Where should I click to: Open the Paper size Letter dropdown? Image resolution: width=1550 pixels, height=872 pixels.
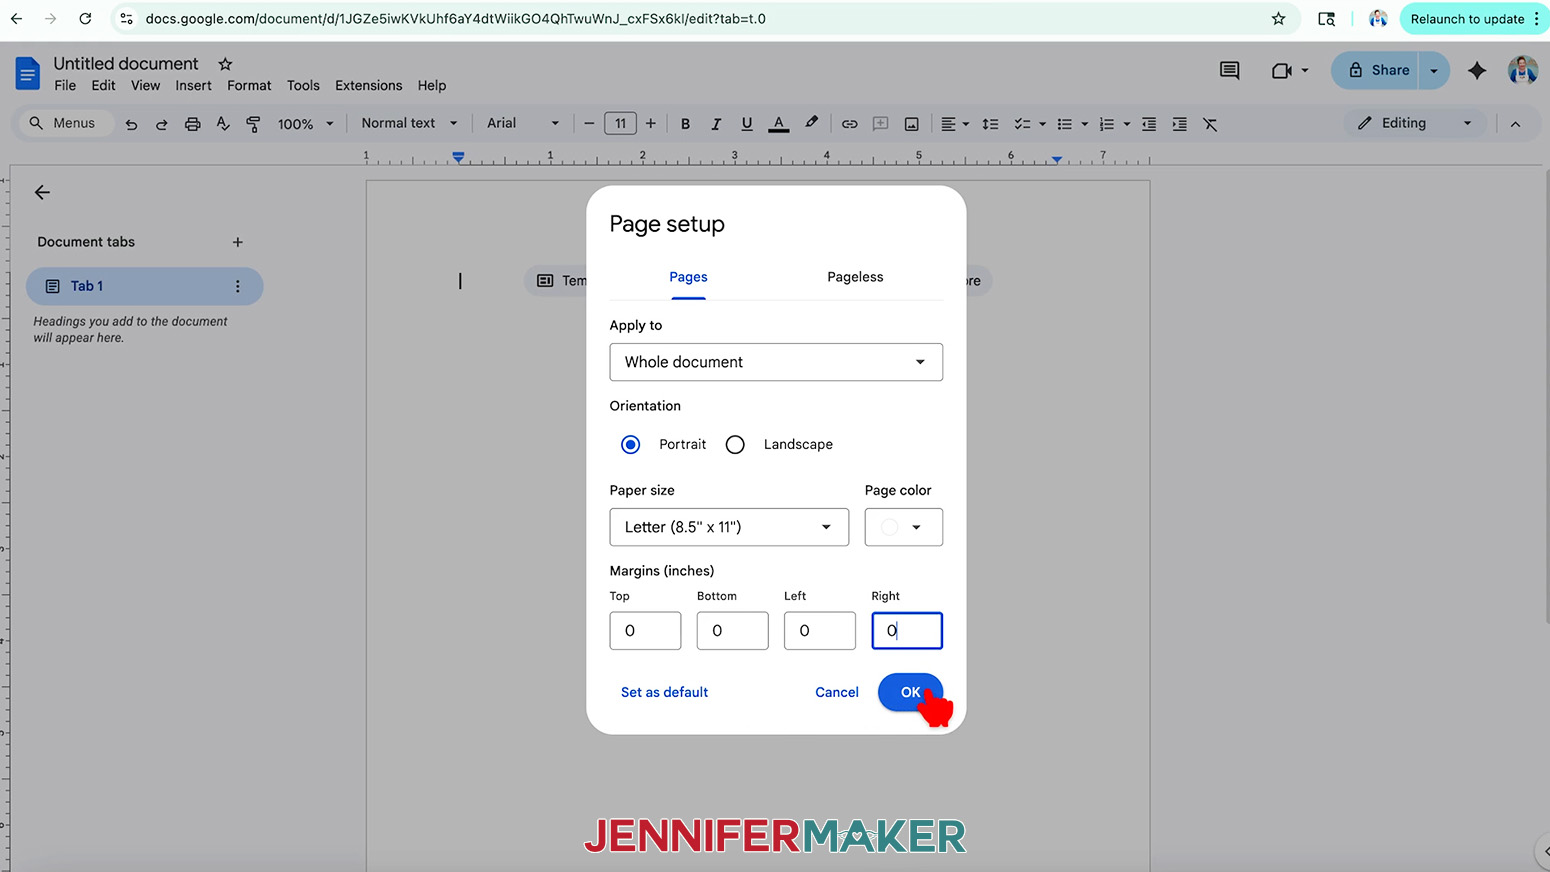pos(729,527)
